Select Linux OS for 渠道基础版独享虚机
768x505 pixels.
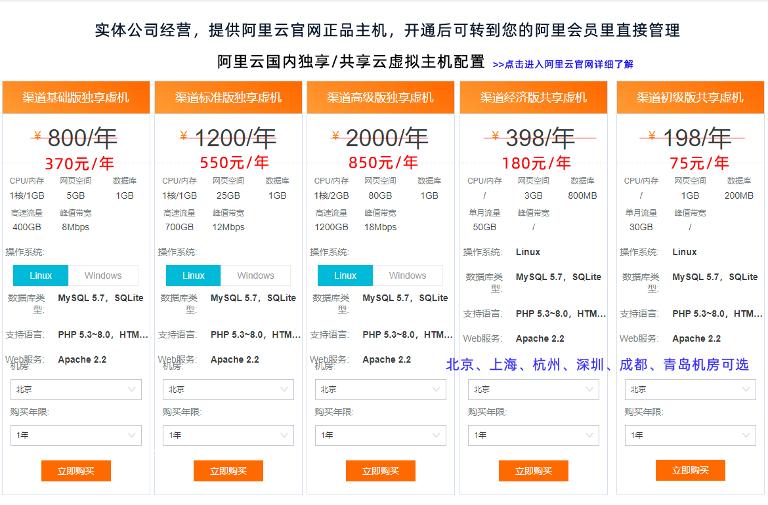(x=40, y=276)
